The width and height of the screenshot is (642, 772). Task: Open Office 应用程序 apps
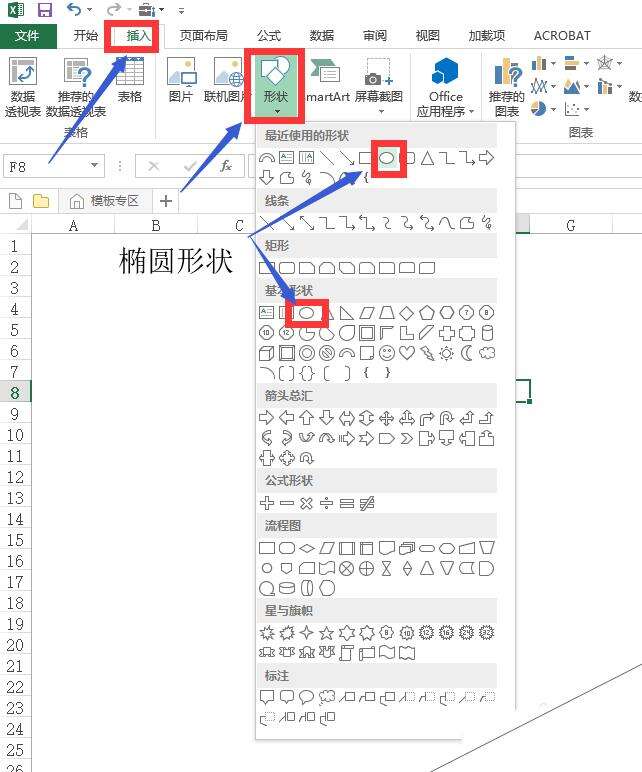click(x=445, y=87)
